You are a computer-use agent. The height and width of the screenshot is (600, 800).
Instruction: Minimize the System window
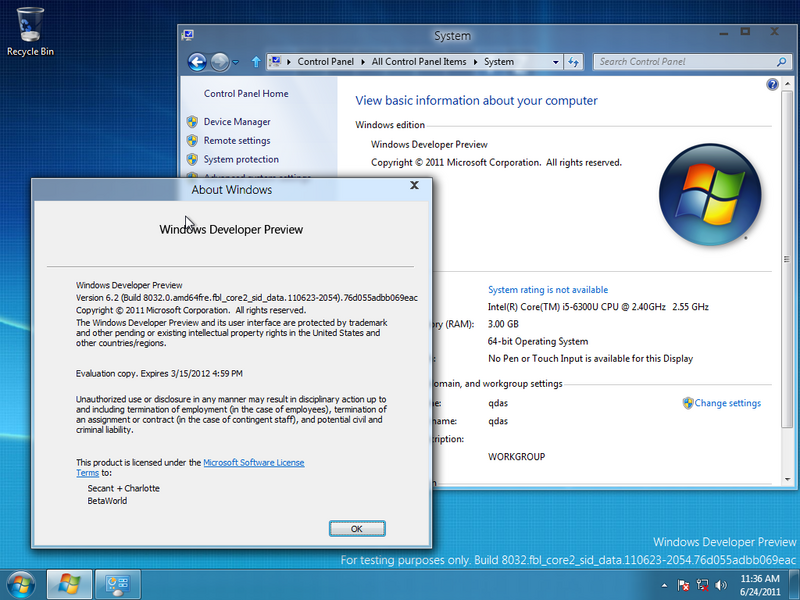723,33
